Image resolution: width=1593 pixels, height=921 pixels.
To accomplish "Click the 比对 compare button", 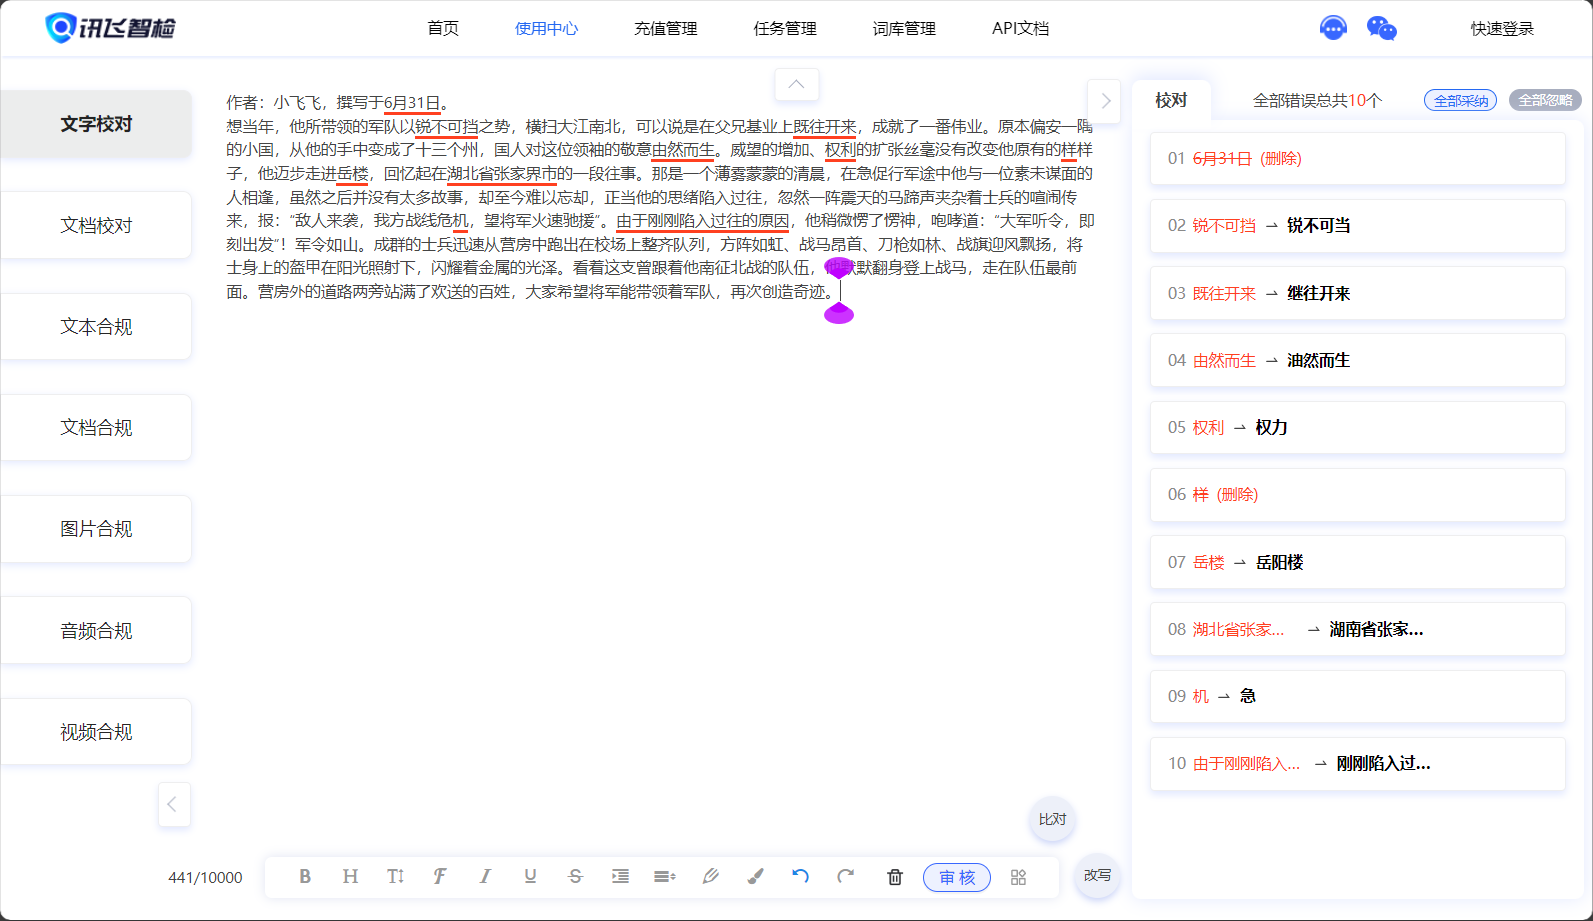I will pyautogui.click(x=1052, y=819).
